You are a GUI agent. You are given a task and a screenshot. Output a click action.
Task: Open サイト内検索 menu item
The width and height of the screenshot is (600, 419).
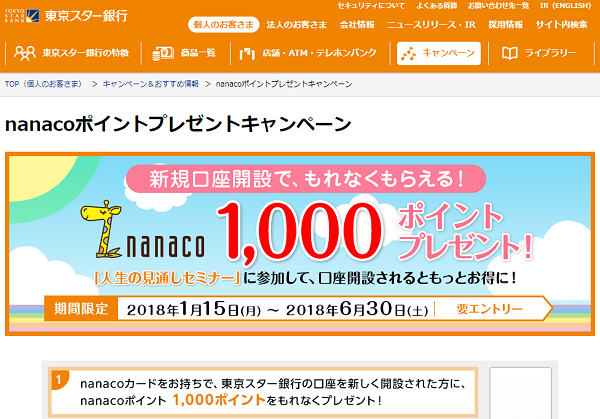coord(561,25)
